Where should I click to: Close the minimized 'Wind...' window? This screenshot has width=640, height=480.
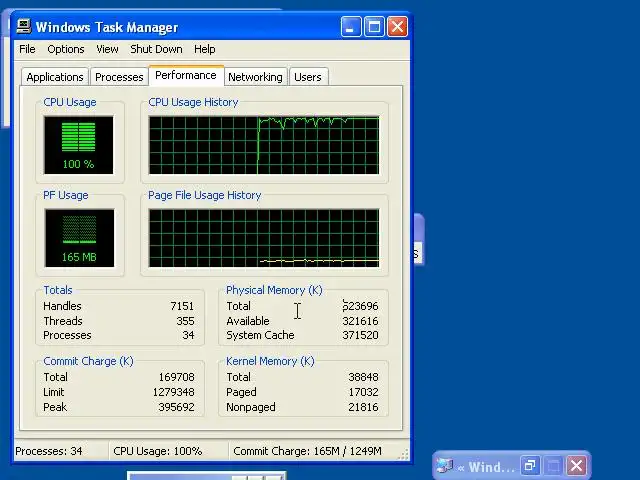click(x=577, y=465)
